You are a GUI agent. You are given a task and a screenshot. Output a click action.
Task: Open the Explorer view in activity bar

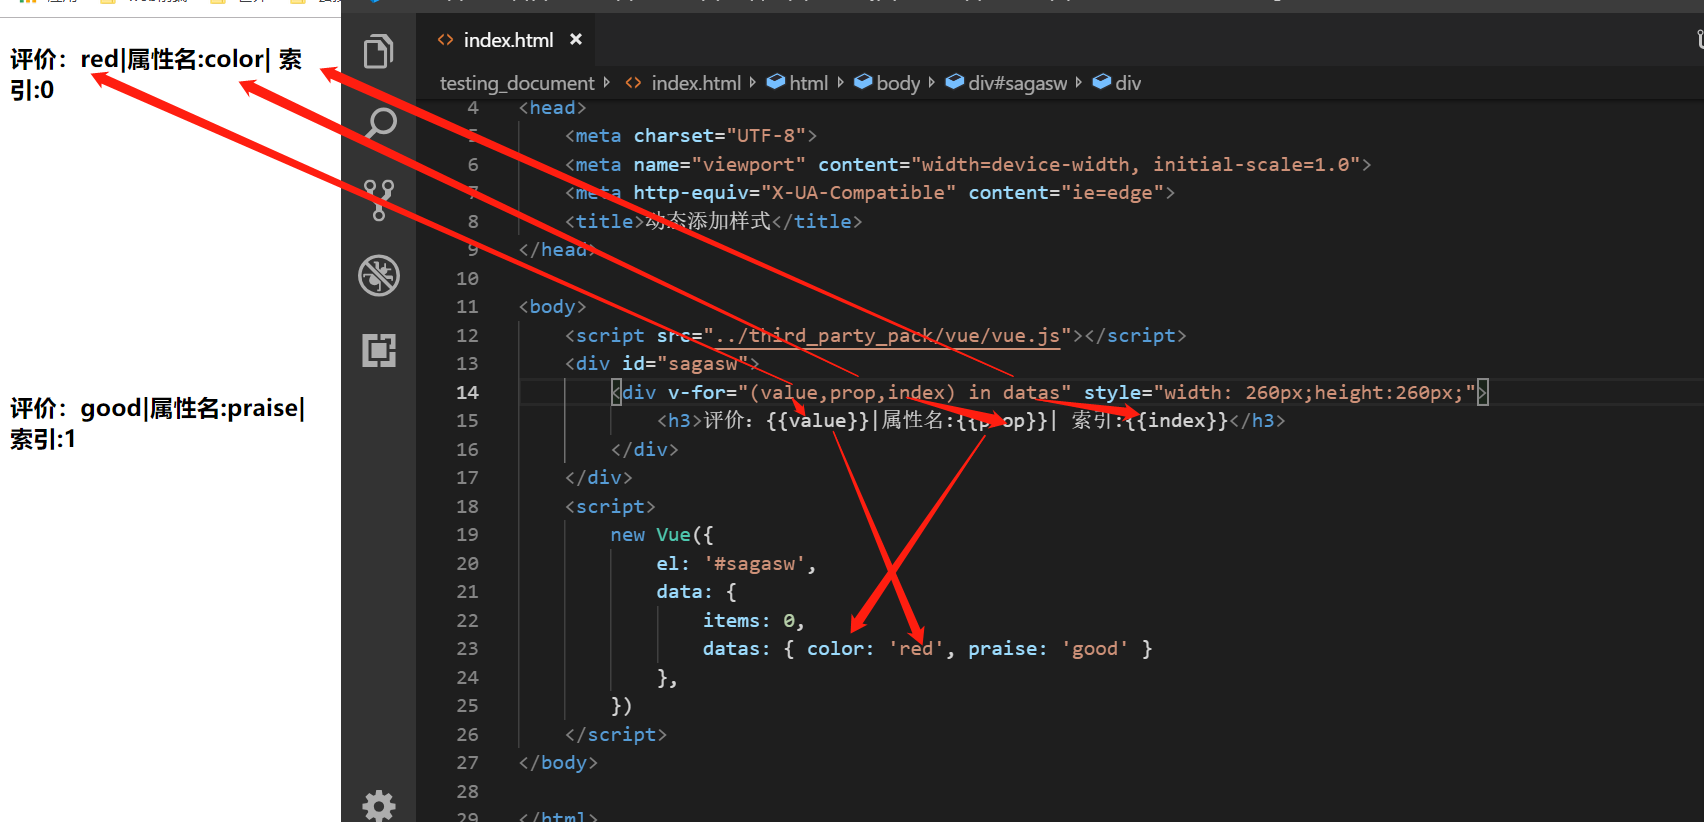click(x=378, y=51)
